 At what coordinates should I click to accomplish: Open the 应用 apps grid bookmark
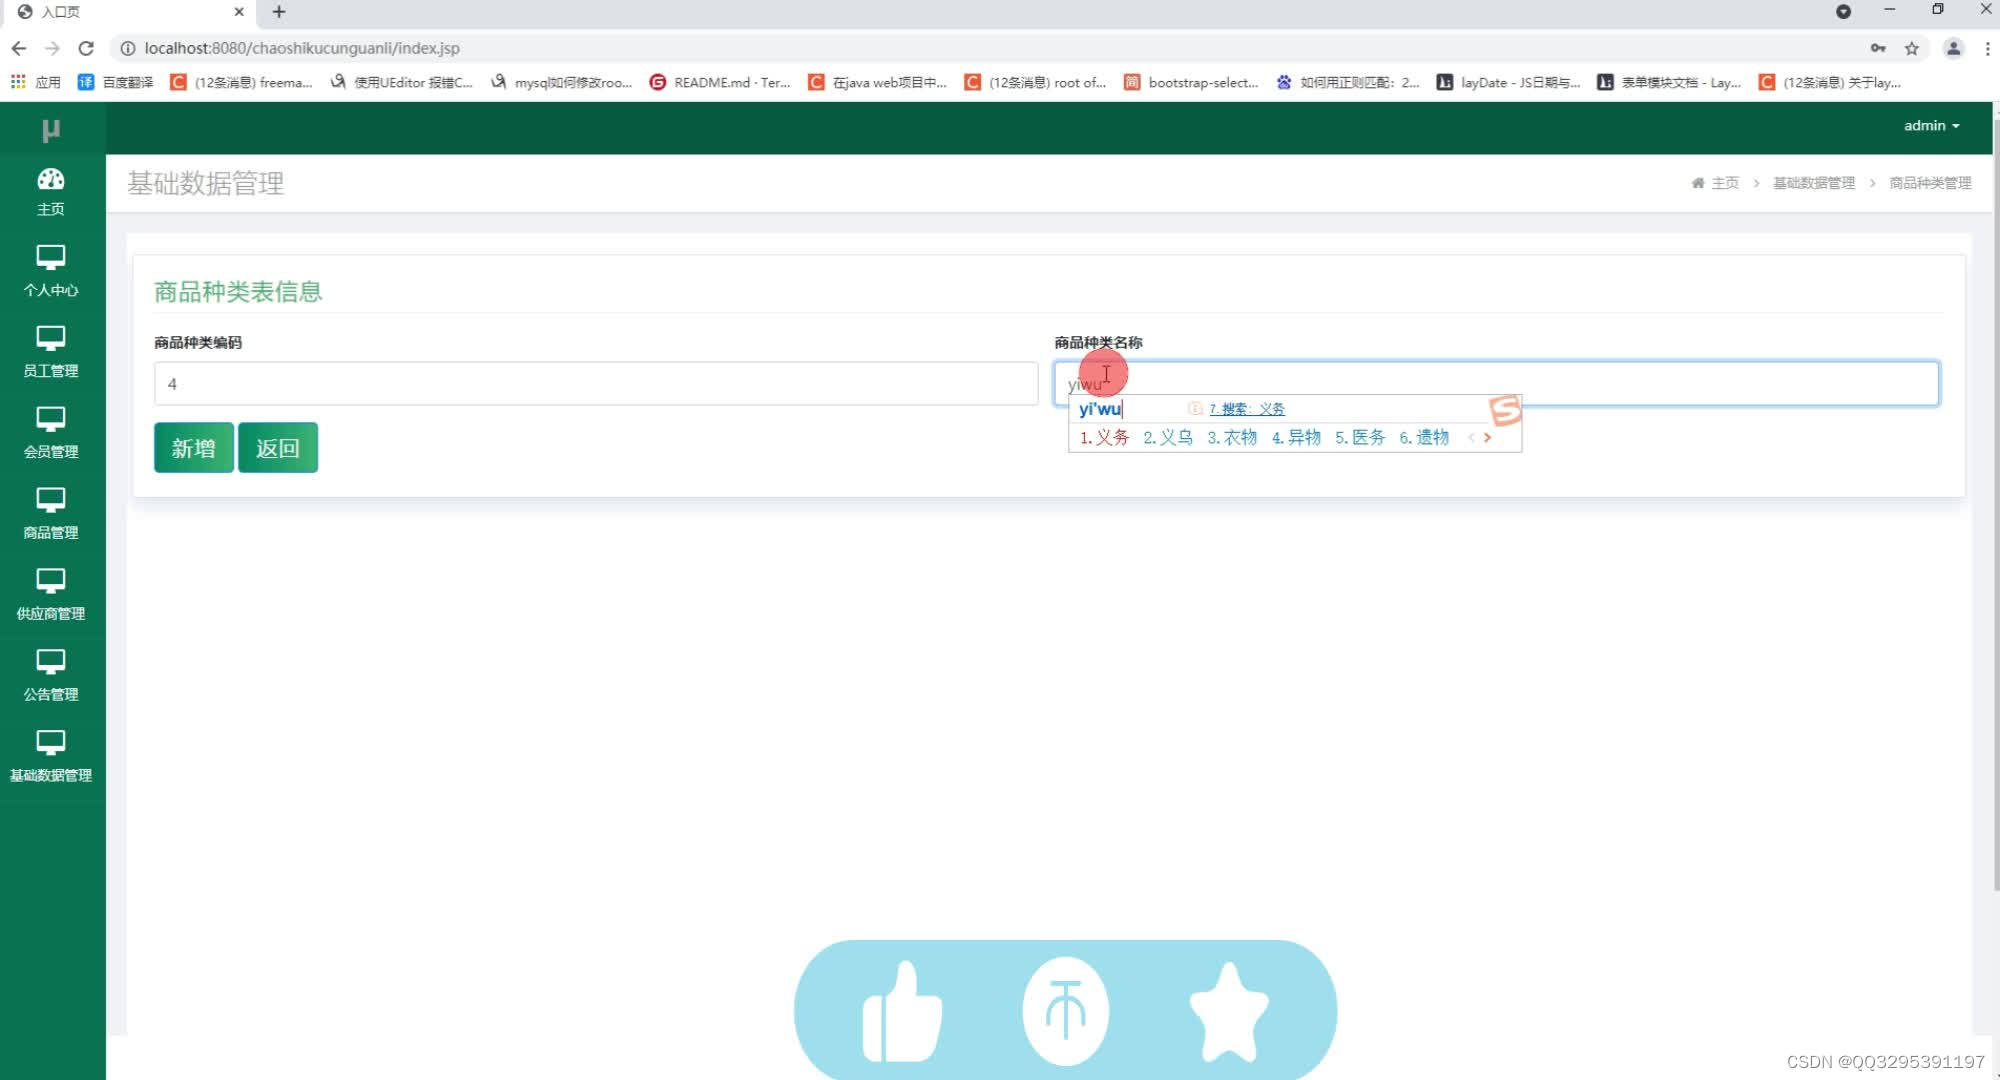pyautogui.click(x=36, y=82)
